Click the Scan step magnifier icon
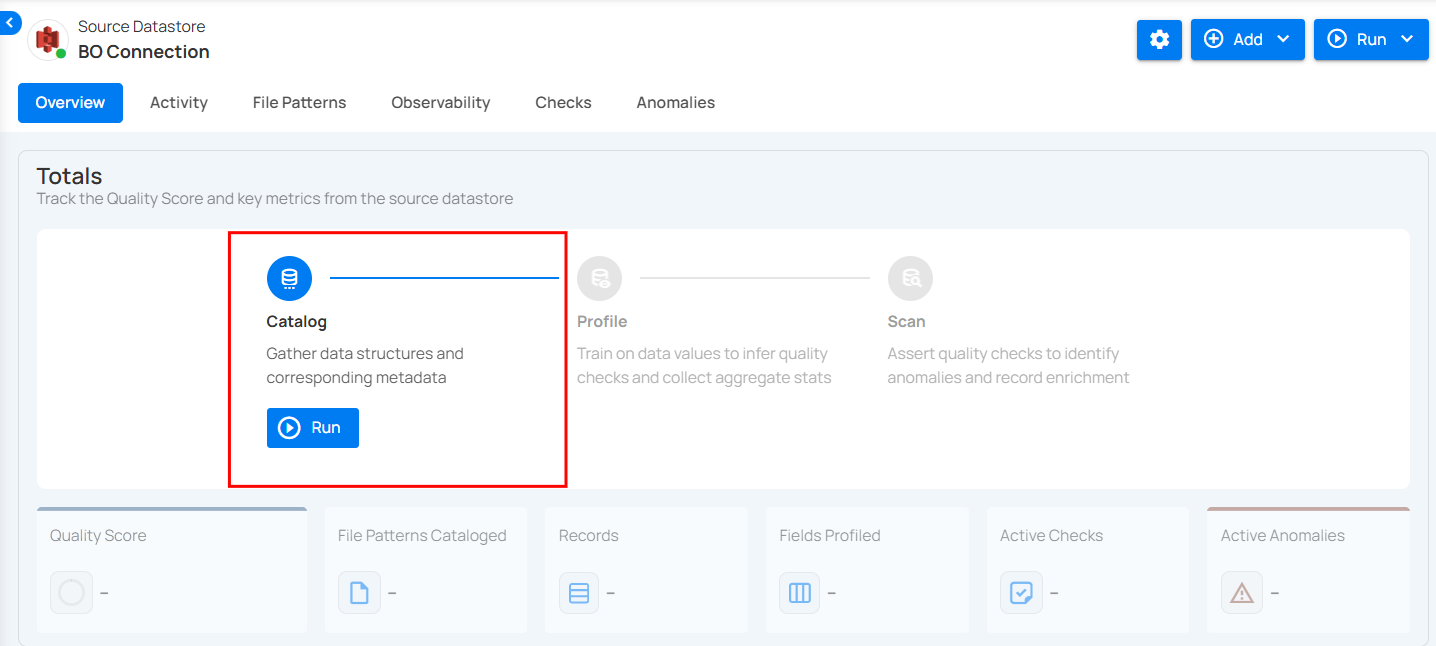 point(910,278)
